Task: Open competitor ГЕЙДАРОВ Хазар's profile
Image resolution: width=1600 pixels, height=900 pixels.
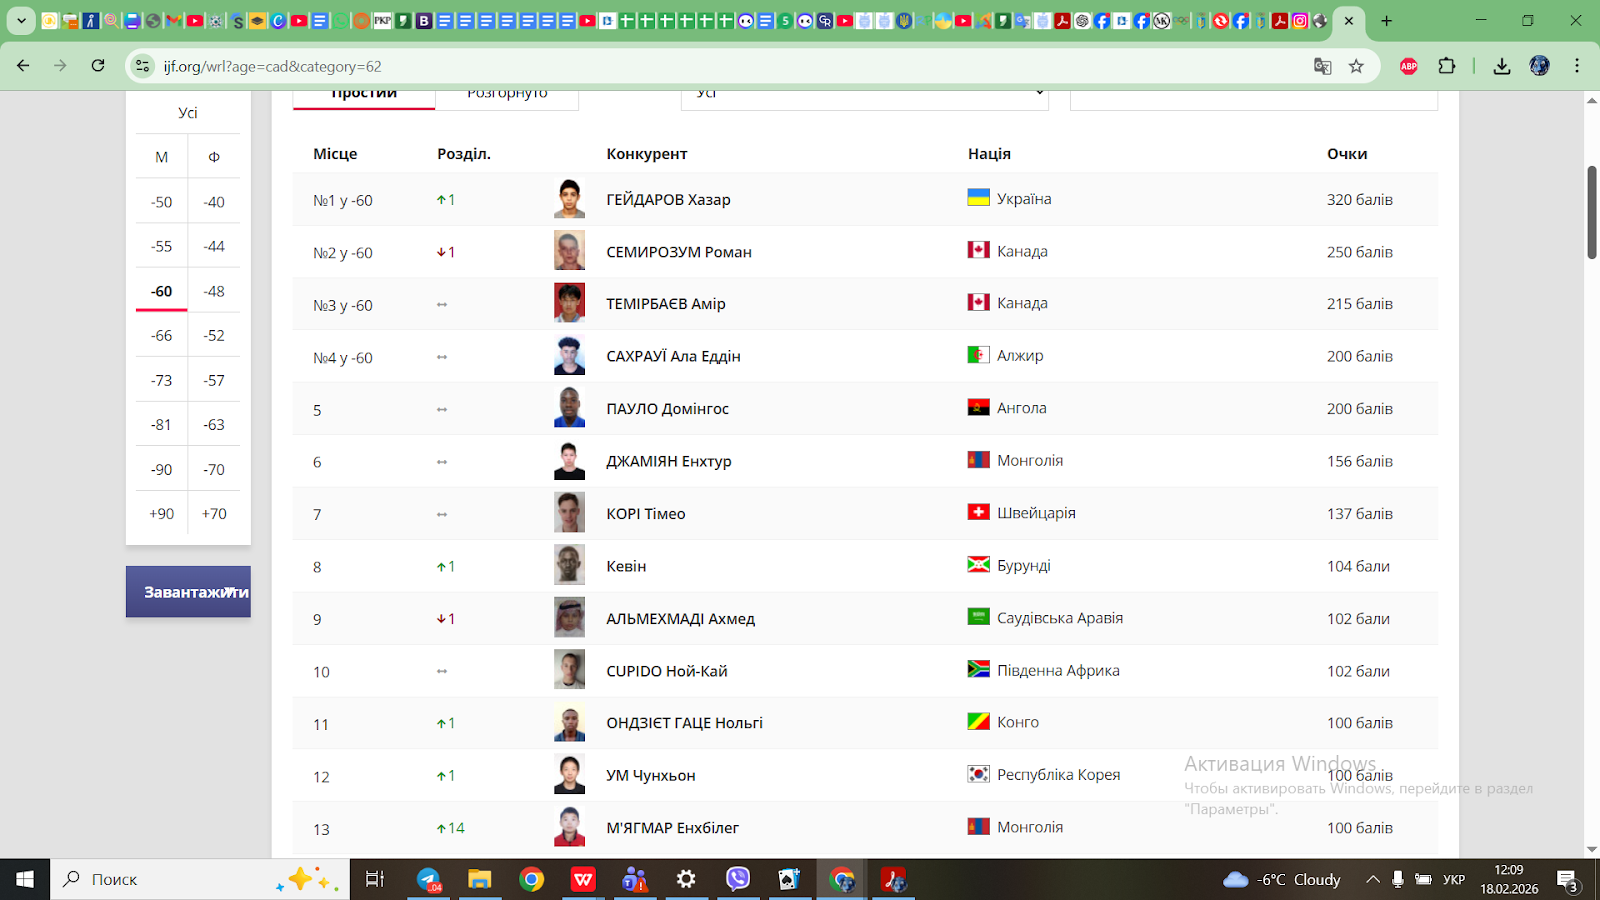Action: [x=668, y=200]
